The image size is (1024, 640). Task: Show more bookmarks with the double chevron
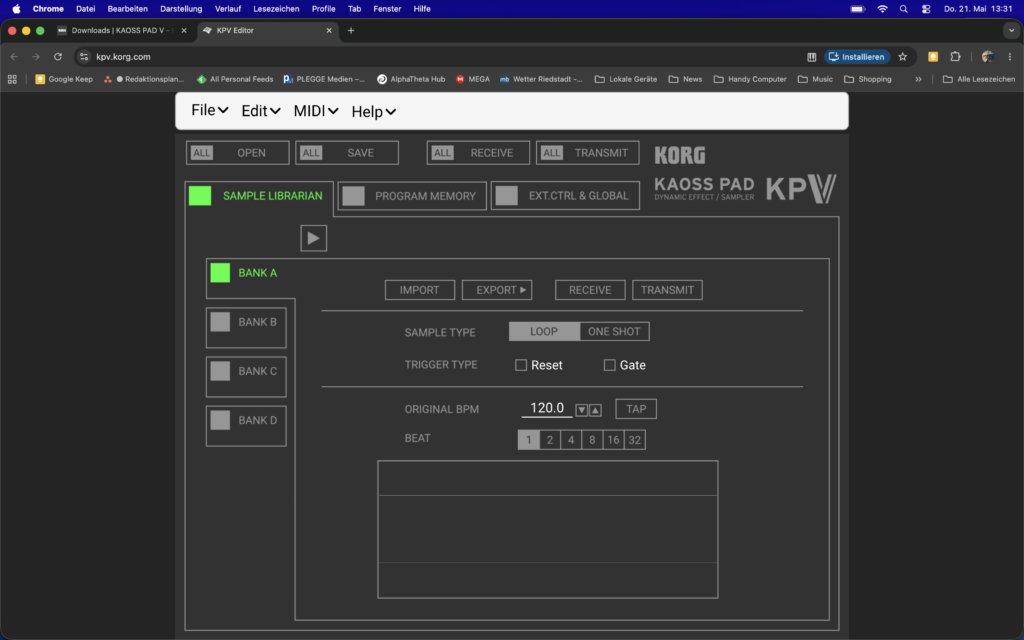tap(918, 79)
